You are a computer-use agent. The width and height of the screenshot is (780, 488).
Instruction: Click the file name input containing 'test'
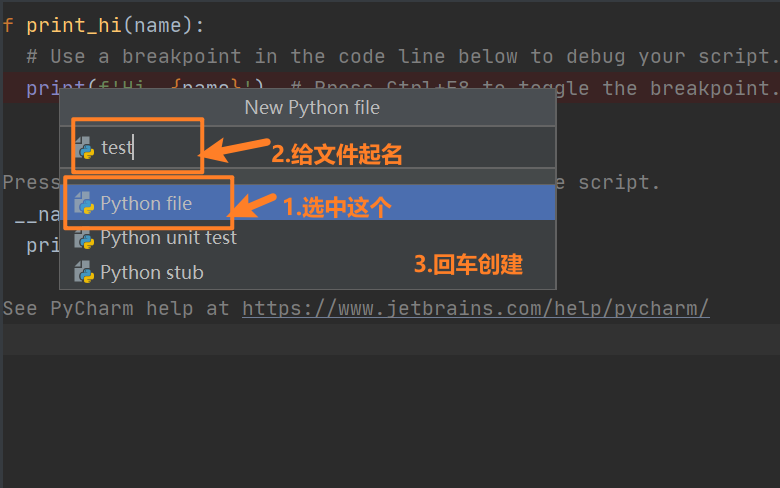point(307,147)
